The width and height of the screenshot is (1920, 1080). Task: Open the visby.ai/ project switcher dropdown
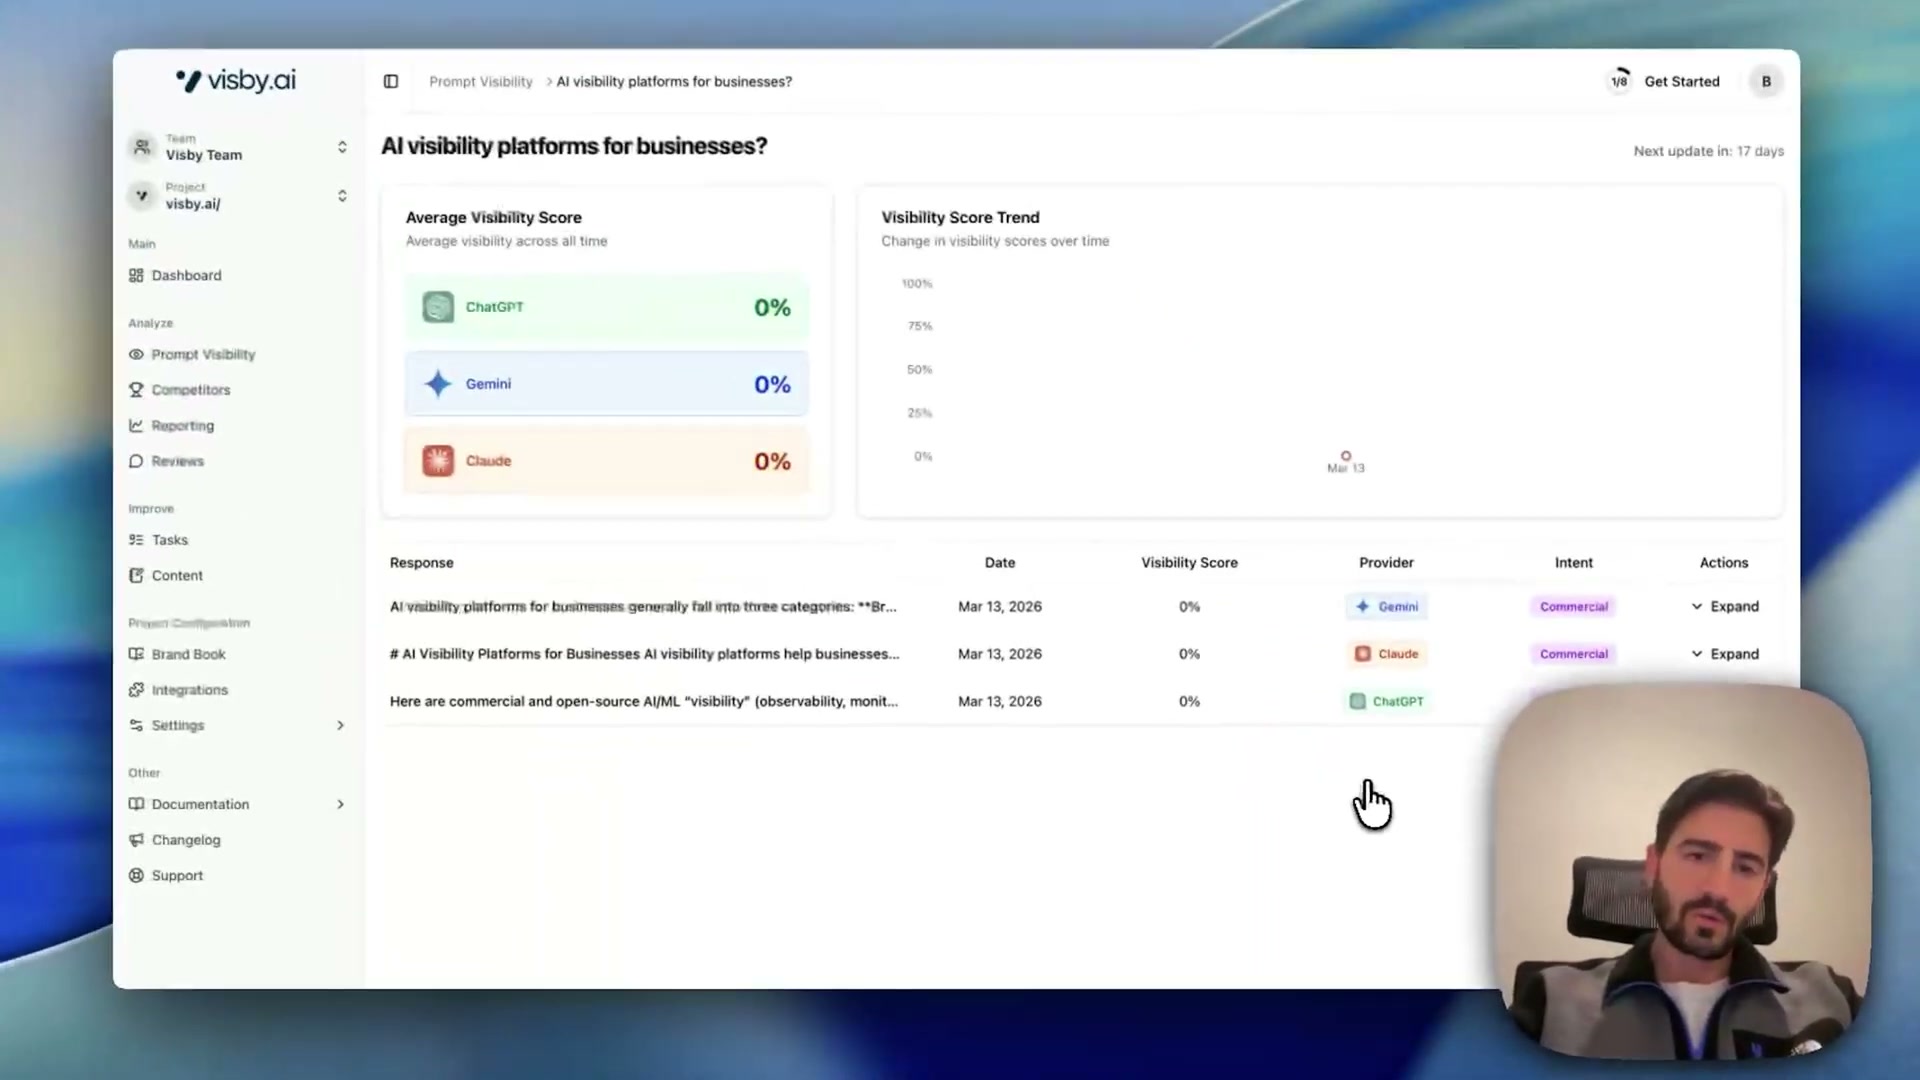238,196
